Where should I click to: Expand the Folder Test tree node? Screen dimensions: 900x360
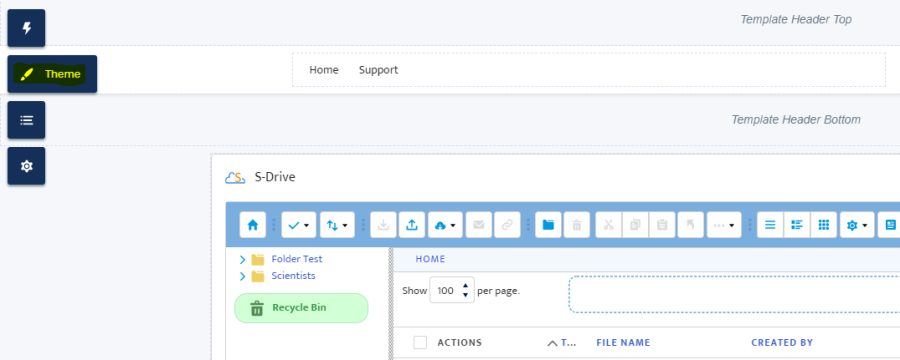(x=243, y=260)
